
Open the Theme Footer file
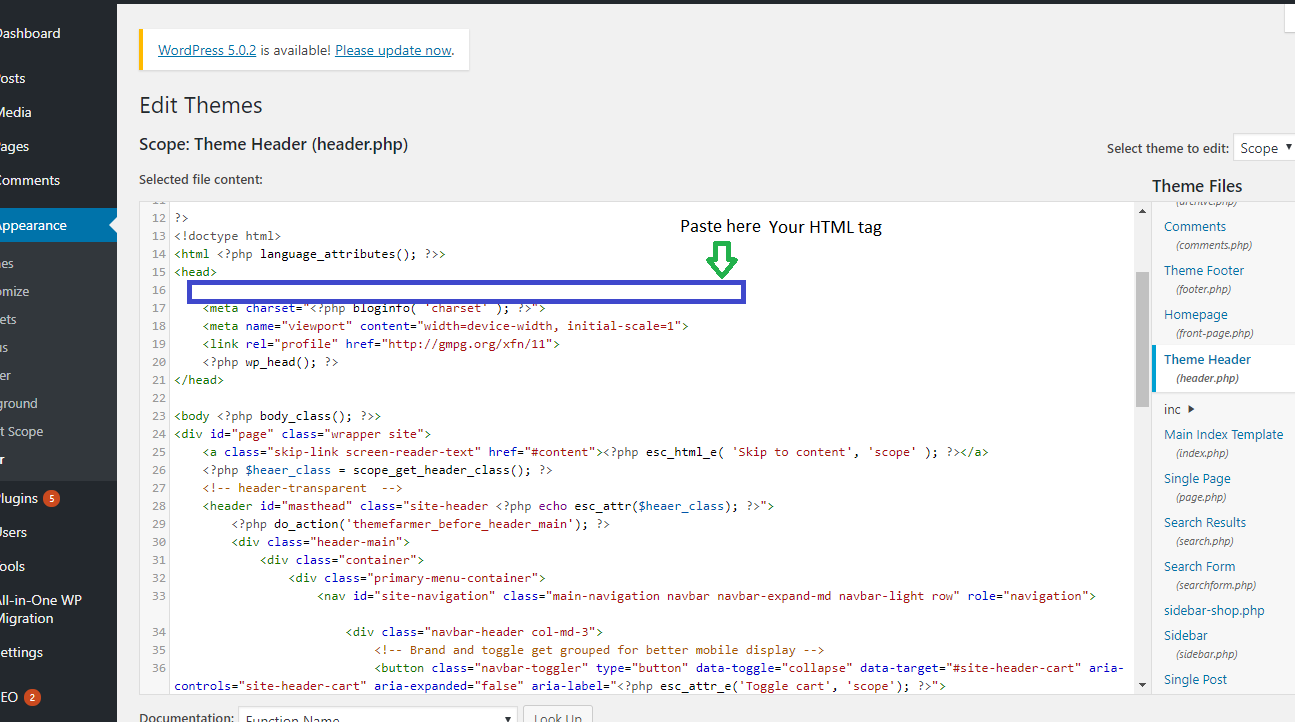pos(1204,270)
